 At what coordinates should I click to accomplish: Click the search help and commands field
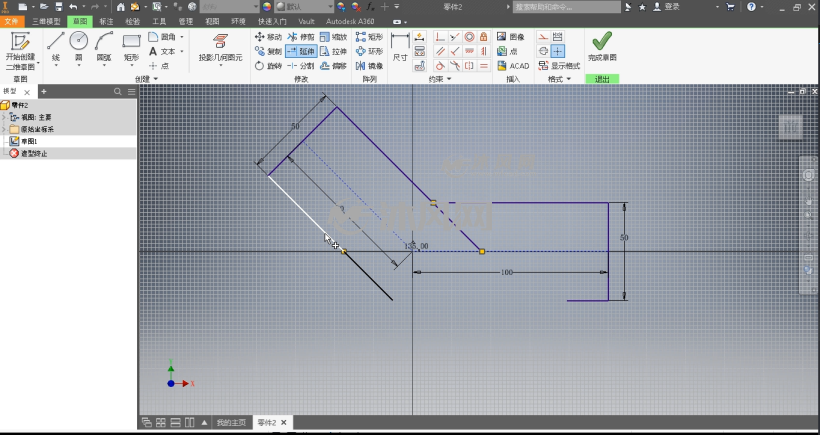[x=566, y=7]
